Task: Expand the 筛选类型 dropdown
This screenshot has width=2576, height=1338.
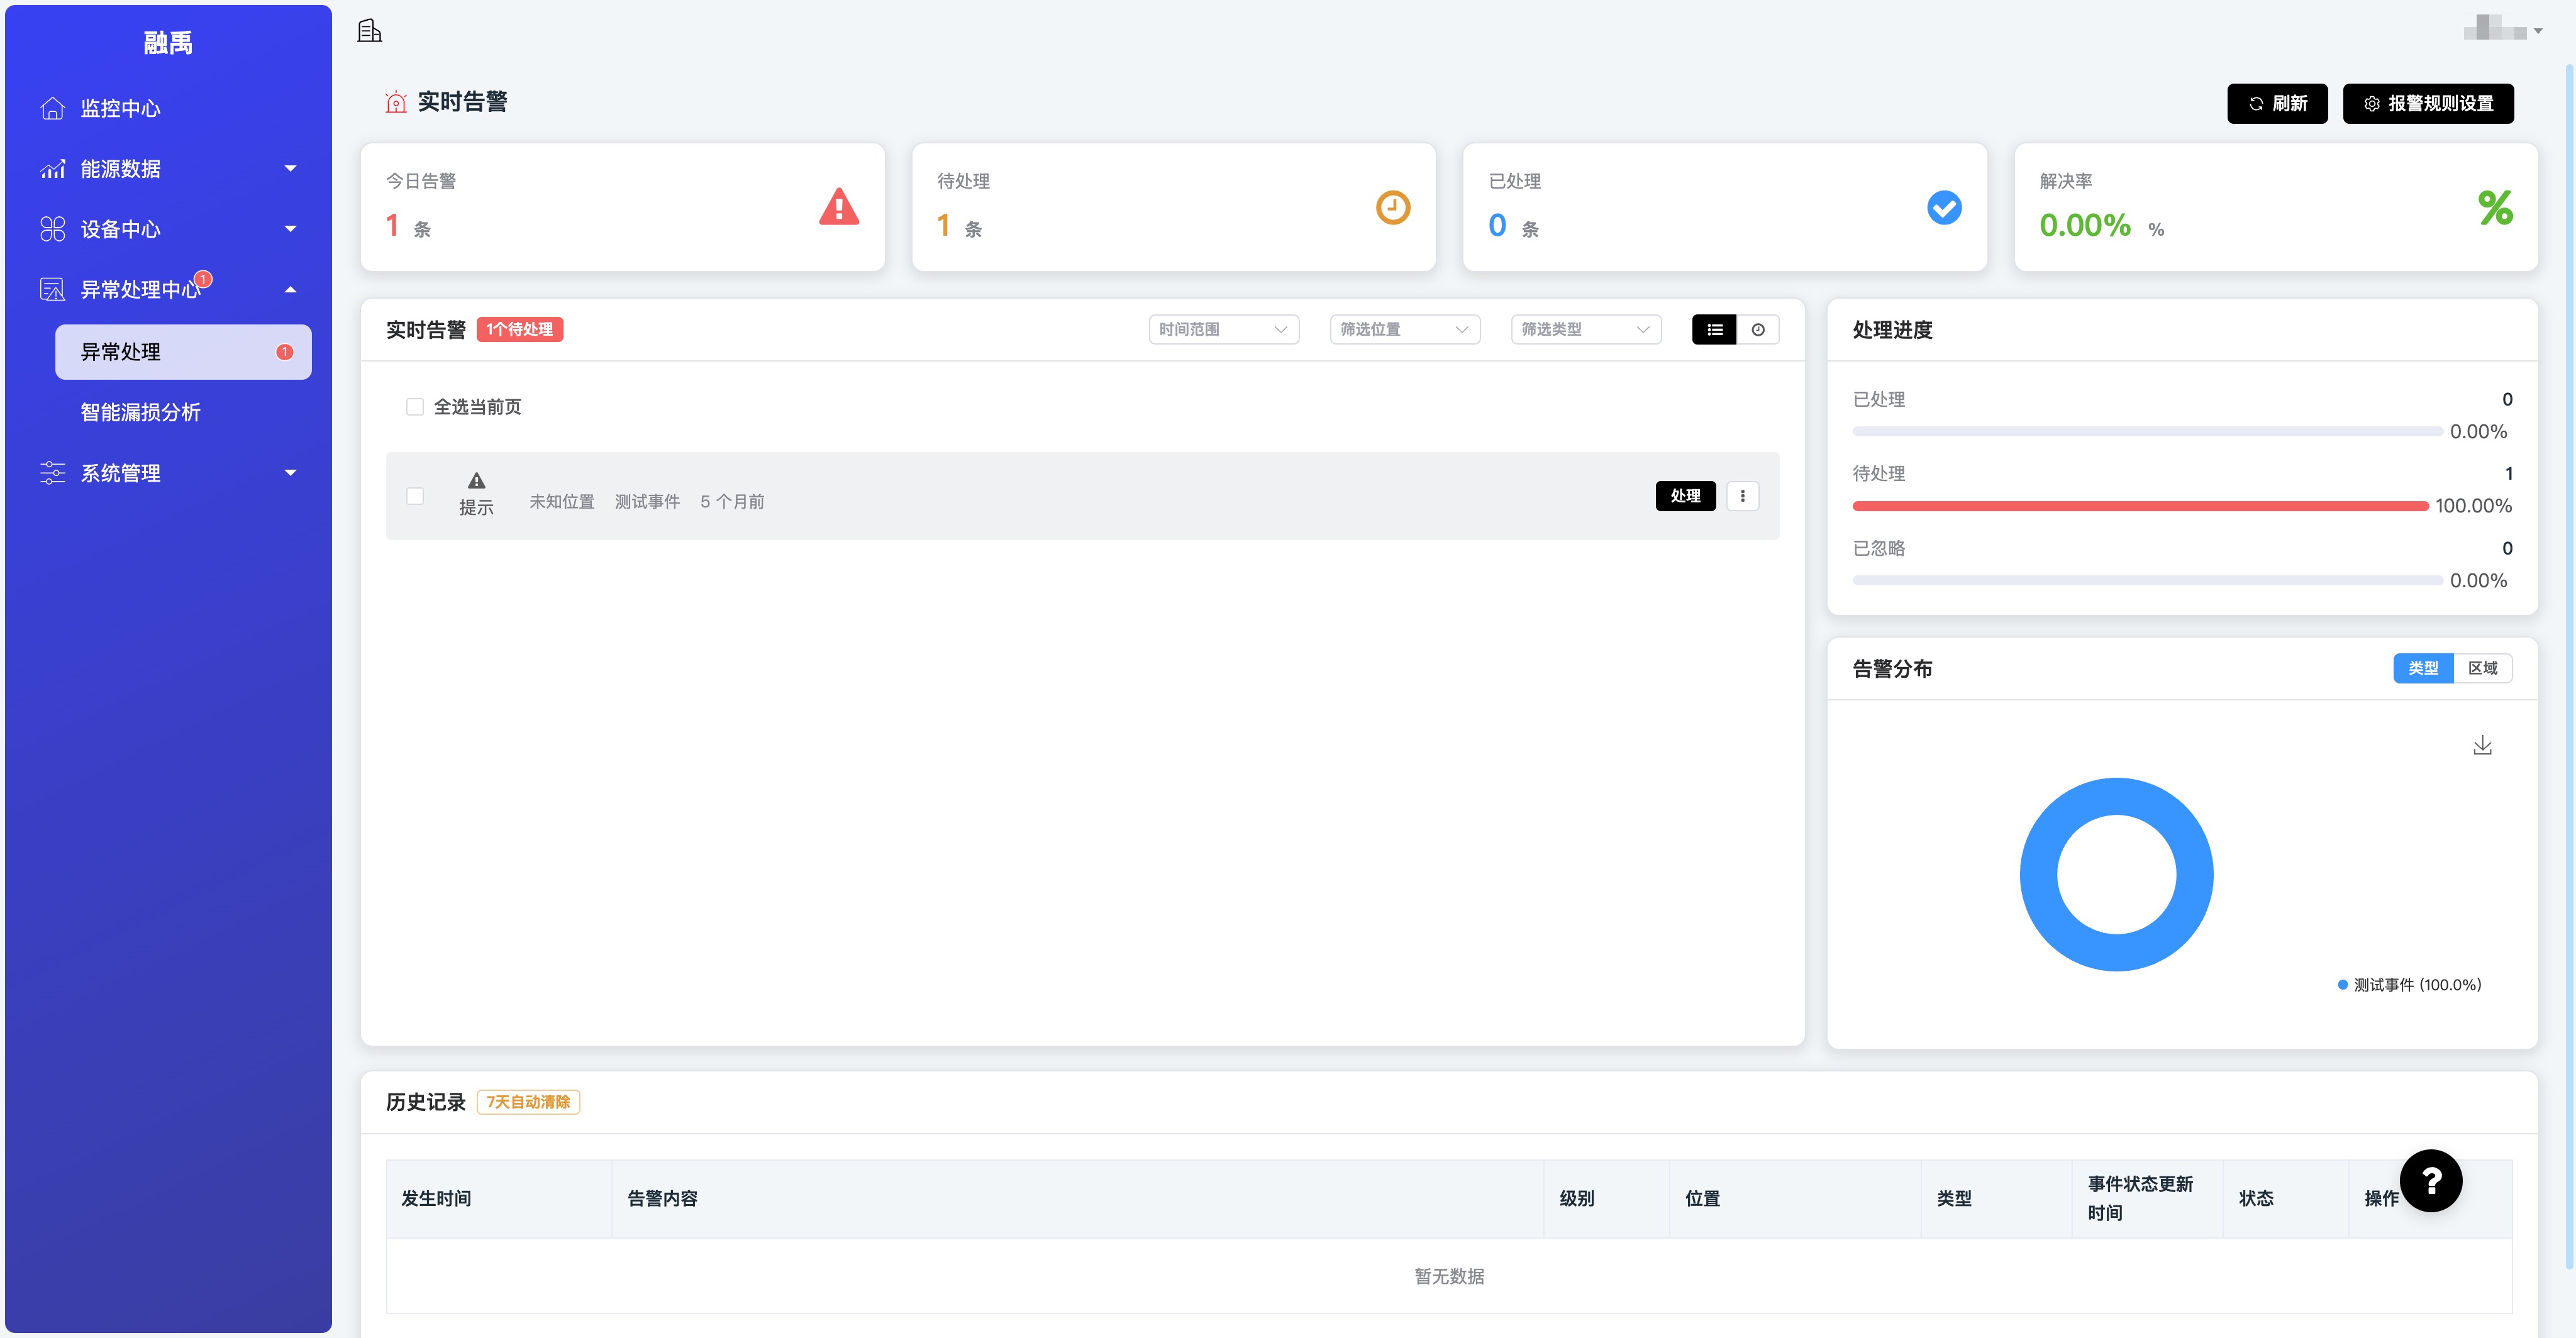Action: tap(1585, 329)
